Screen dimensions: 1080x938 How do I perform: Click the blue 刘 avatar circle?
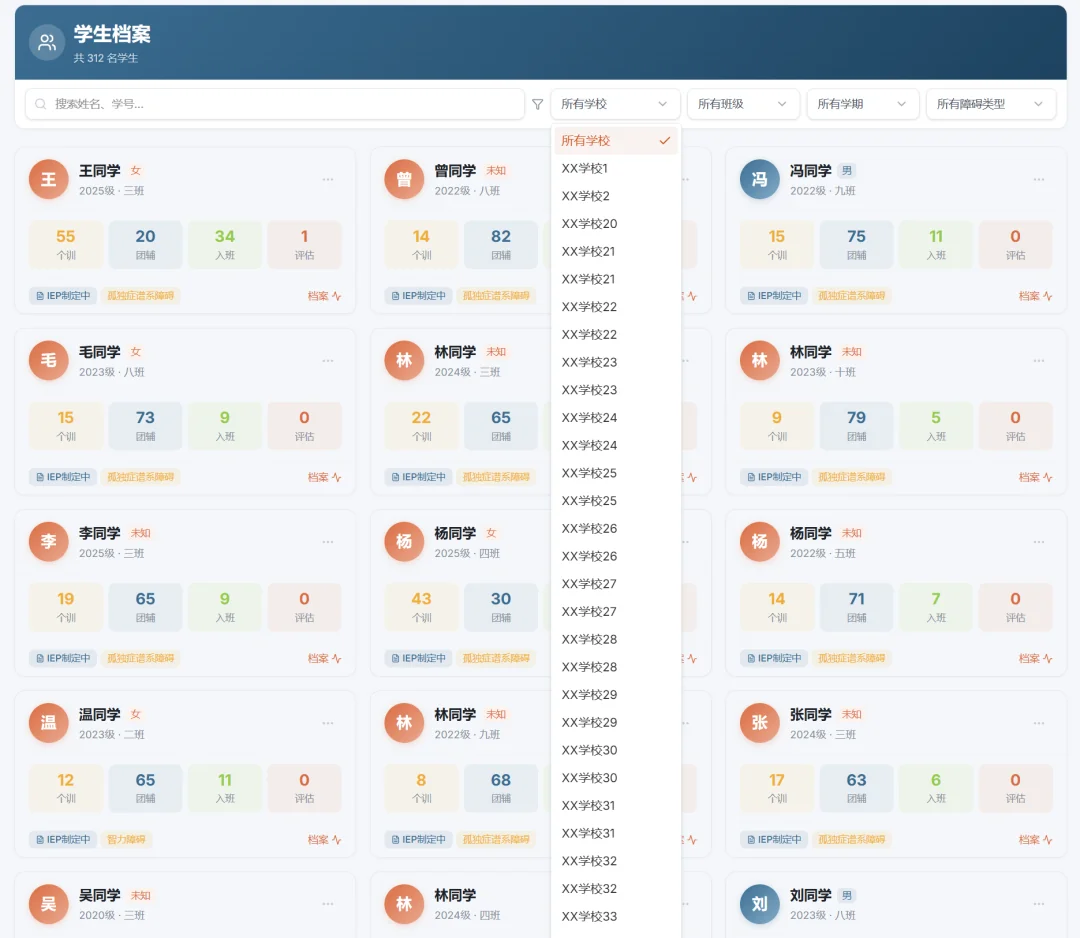760,904
